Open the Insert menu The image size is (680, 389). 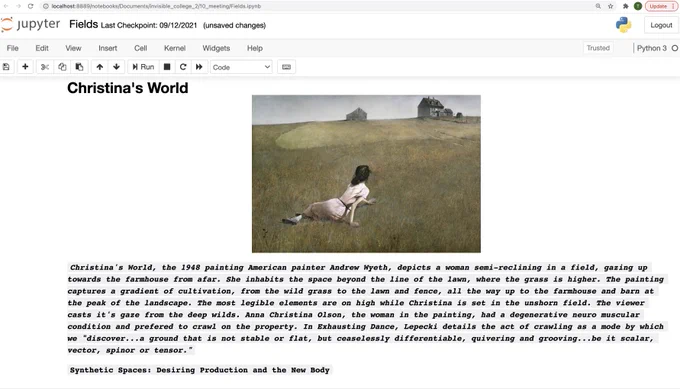click(108, 48)
